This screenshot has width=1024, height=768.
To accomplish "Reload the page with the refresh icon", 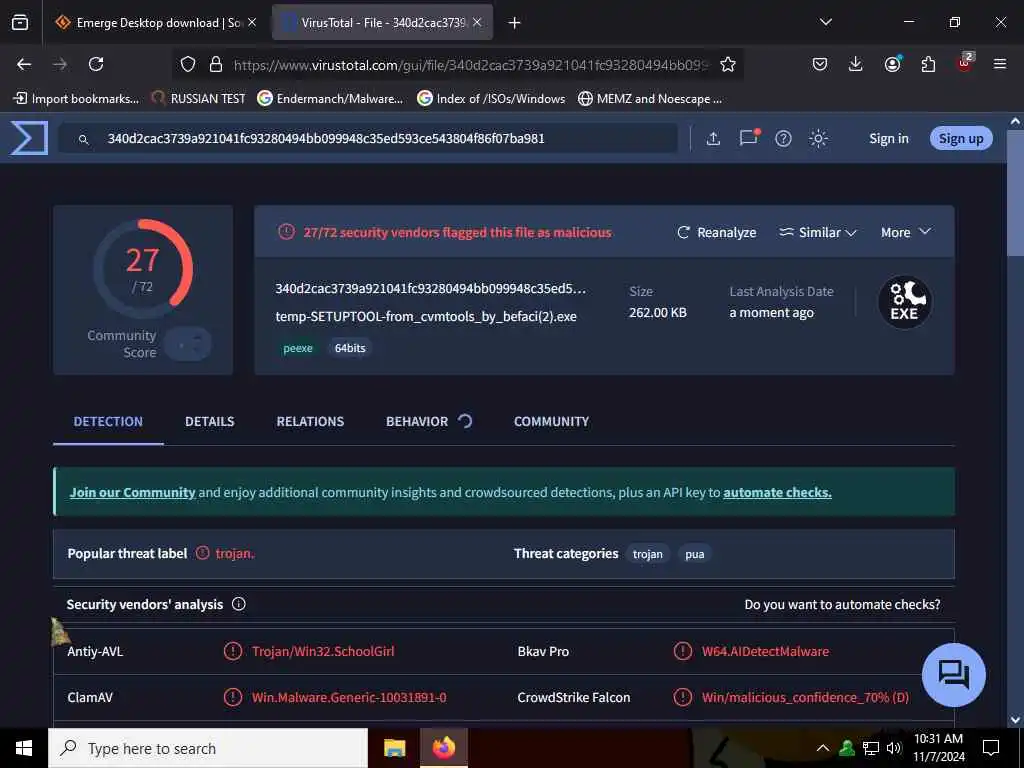I will [x=96, y=64].
